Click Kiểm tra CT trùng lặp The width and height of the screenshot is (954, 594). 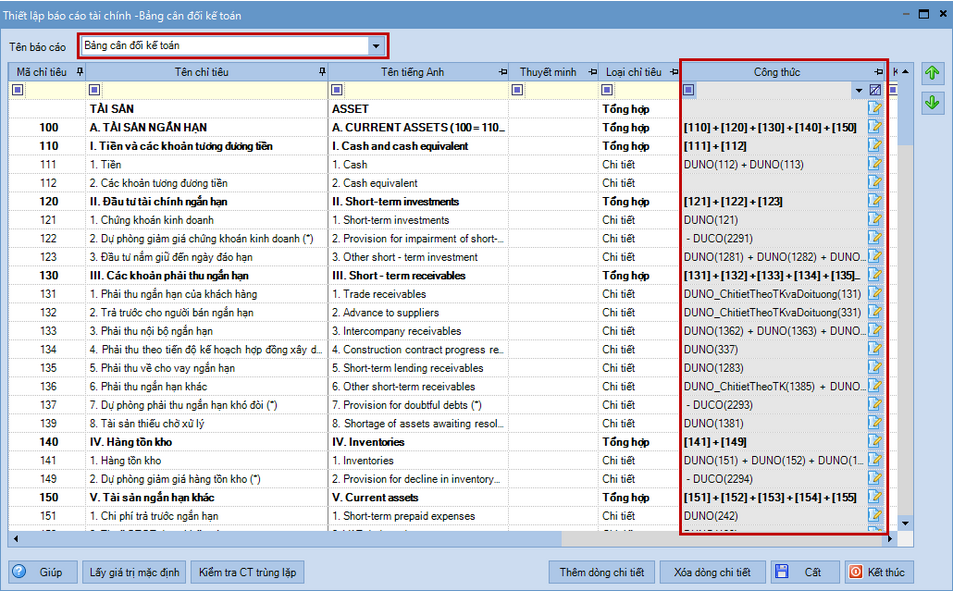tap(248, 572)
